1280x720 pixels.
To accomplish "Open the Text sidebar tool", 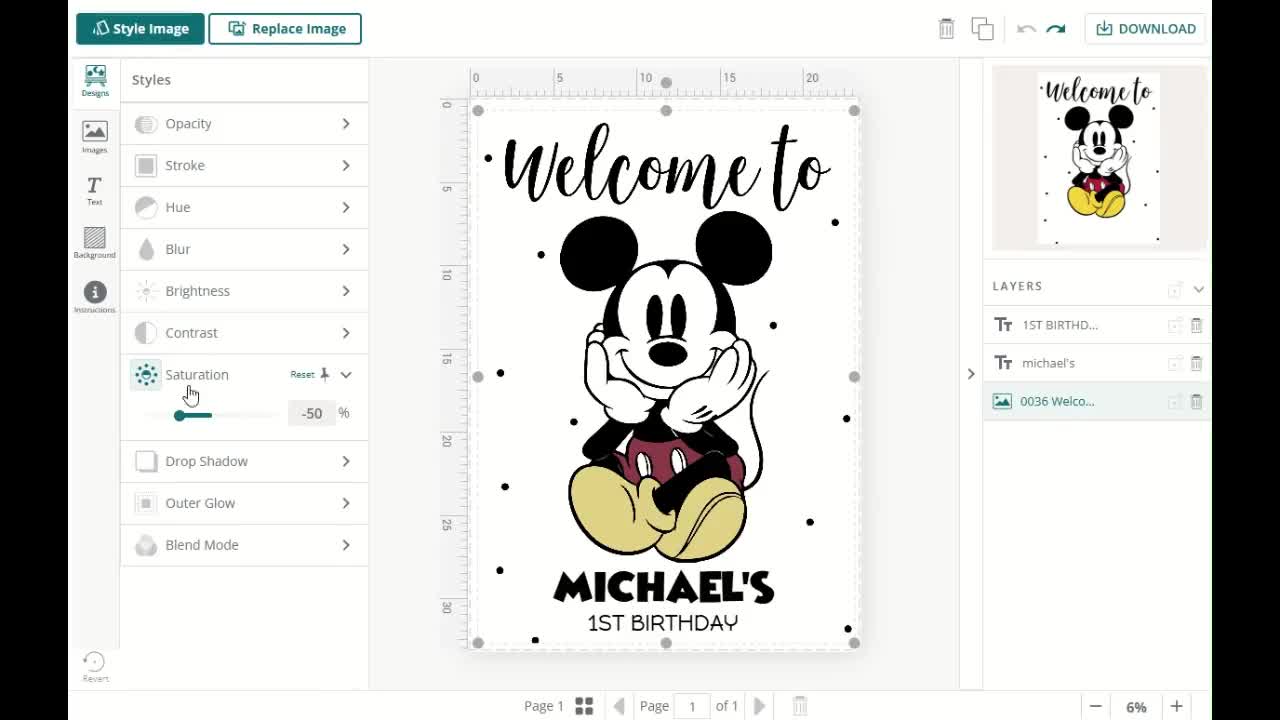I will pos(94,190).
